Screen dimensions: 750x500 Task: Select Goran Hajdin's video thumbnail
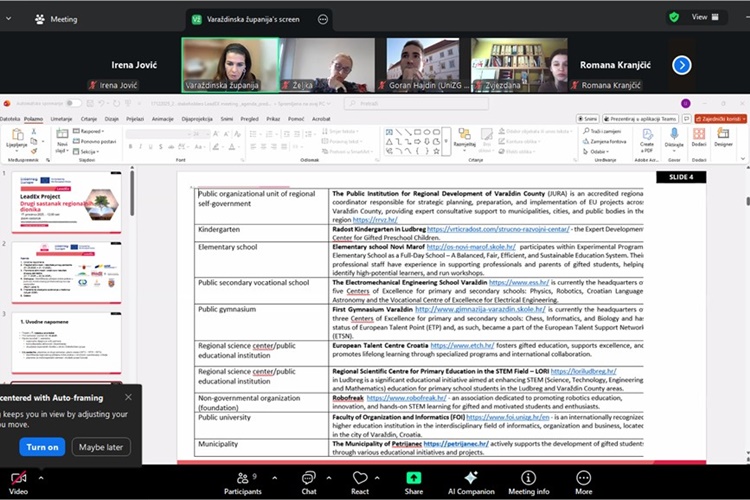(x=422, y=65)
